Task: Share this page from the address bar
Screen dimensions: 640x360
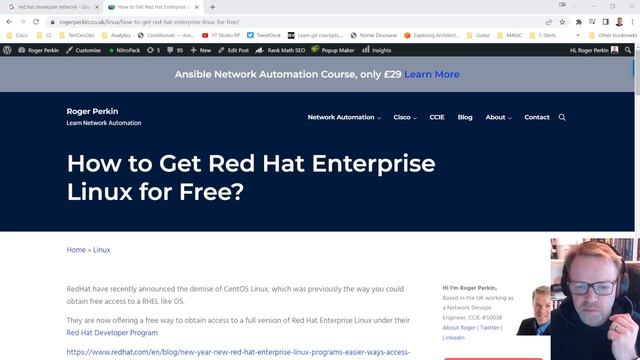Action: tap(549, 22)
